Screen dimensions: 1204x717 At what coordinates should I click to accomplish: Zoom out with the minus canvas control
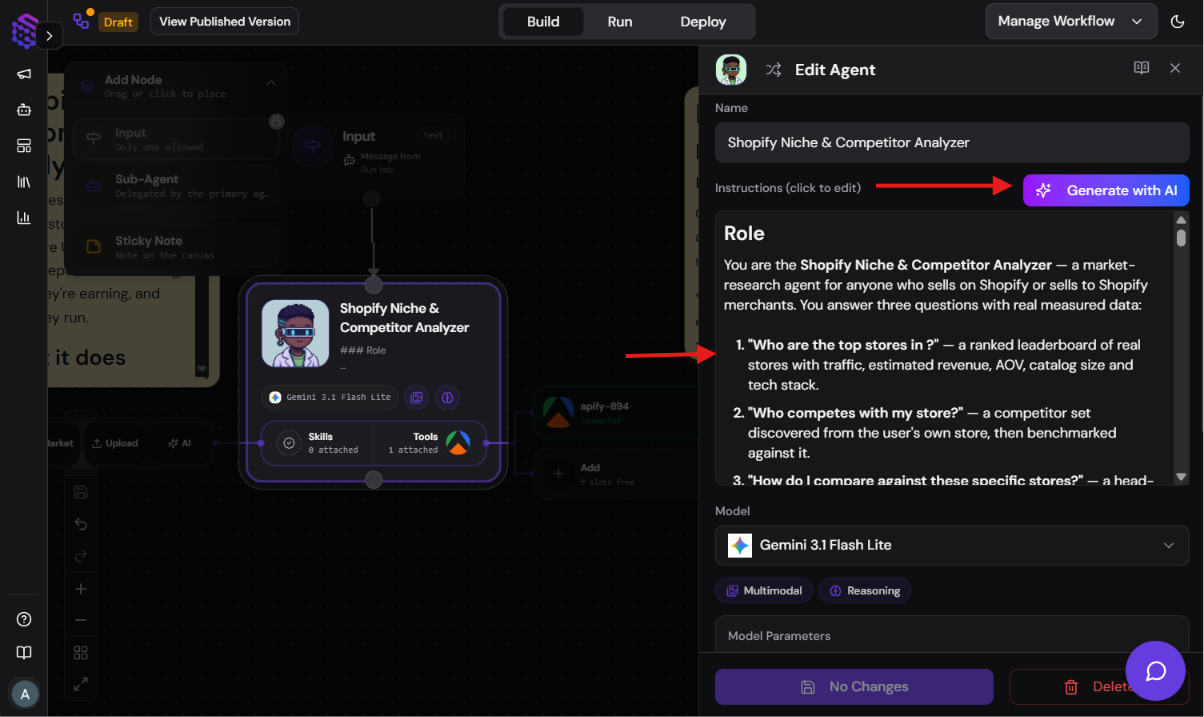81,620
